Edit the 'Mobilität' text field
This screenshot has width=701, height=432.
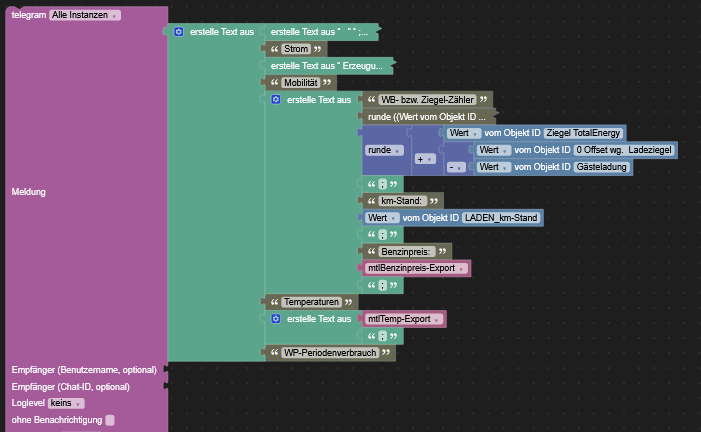click(301, 83)
